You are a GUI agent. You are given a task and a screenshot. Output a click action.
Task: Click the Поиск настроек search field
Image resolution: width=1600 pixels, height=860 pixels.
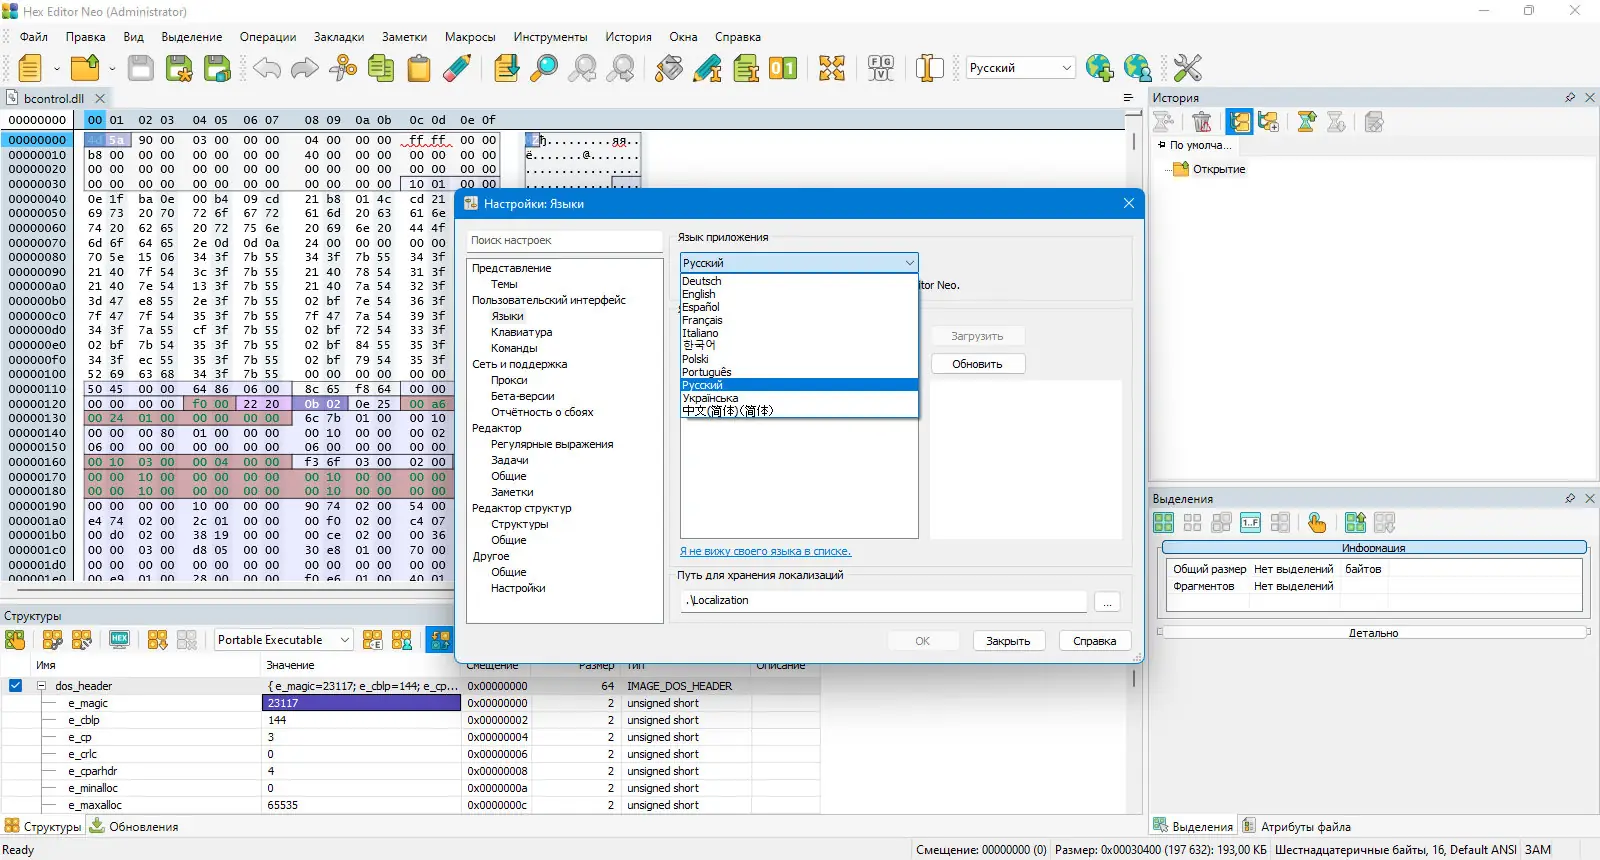pos(564,240)
